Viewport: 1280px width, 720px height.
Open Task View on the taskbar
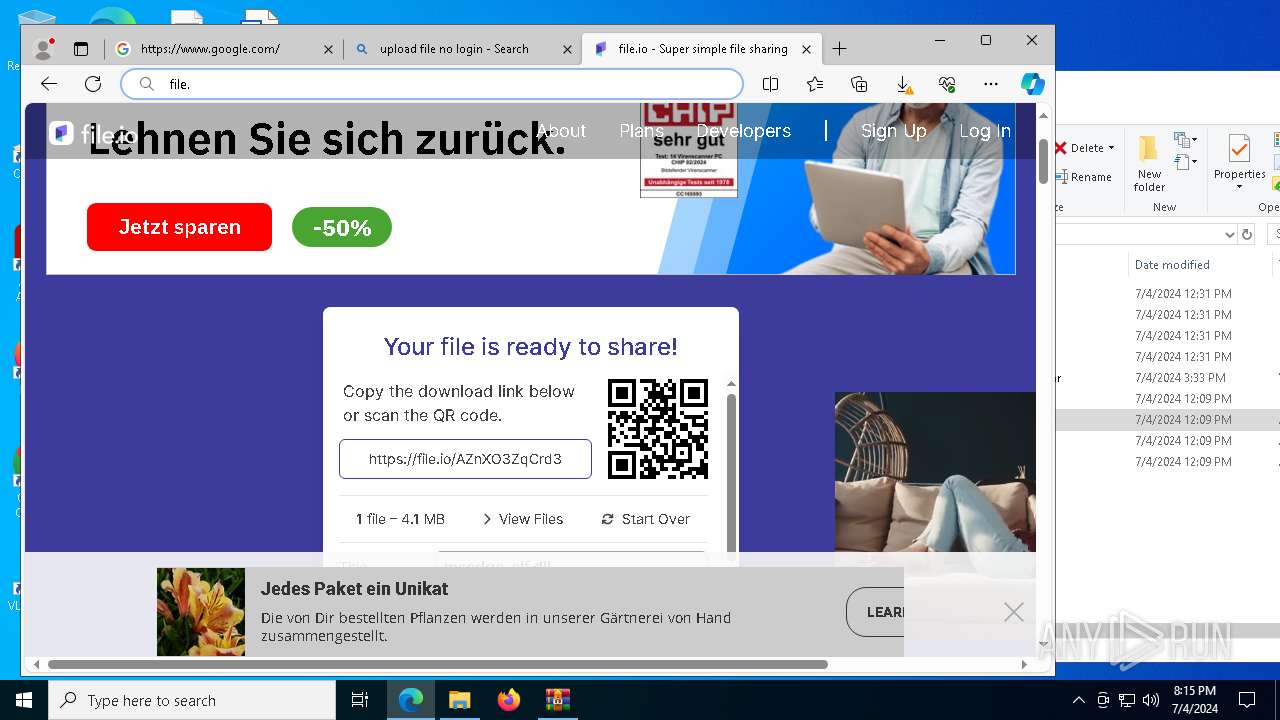click(x=360, y=700)
